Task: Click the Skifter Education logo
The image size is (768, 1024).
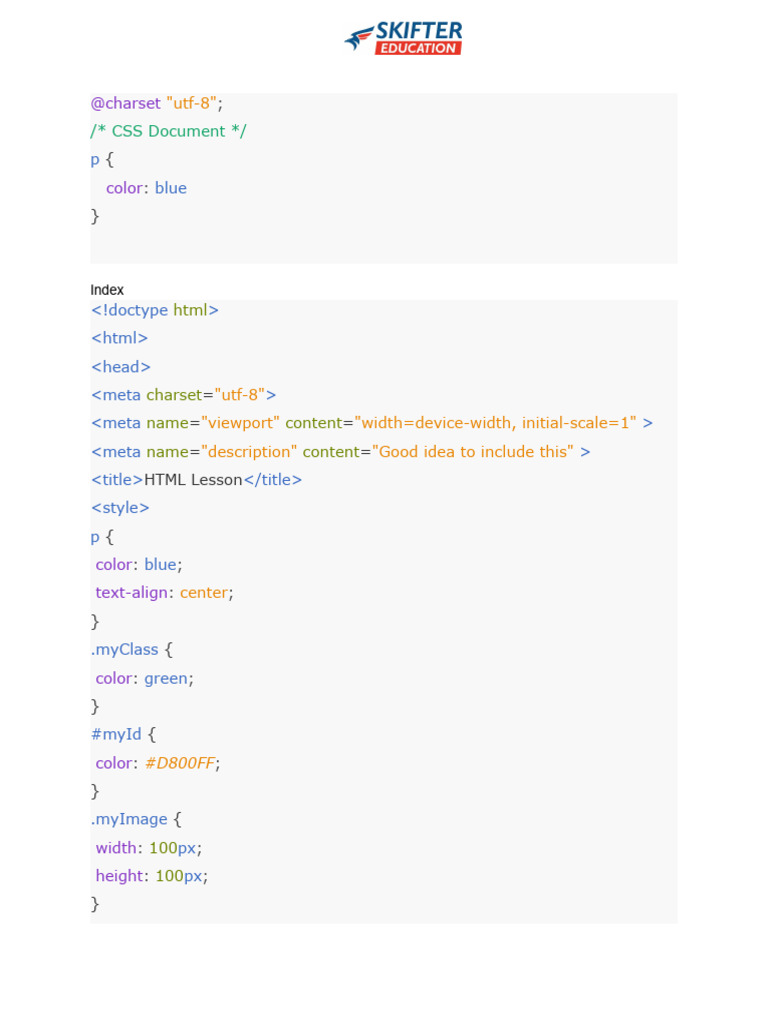Action: tap(404, 38)
